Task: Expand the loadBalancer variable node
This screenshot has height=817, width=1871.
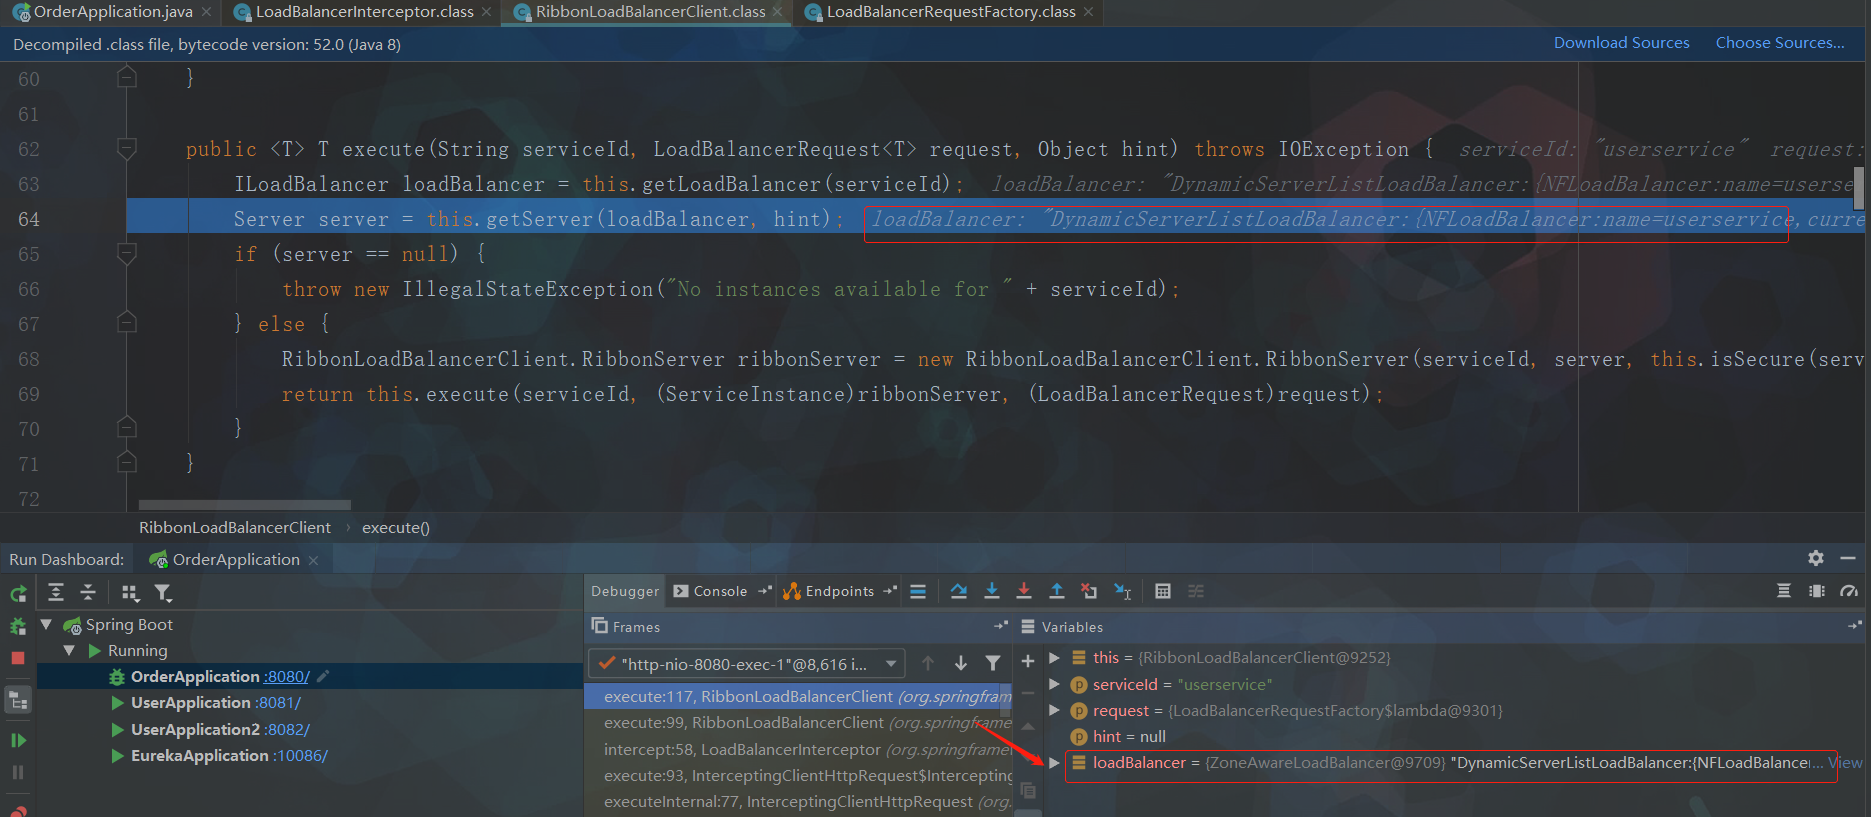Action: (x=1054, y=762)
